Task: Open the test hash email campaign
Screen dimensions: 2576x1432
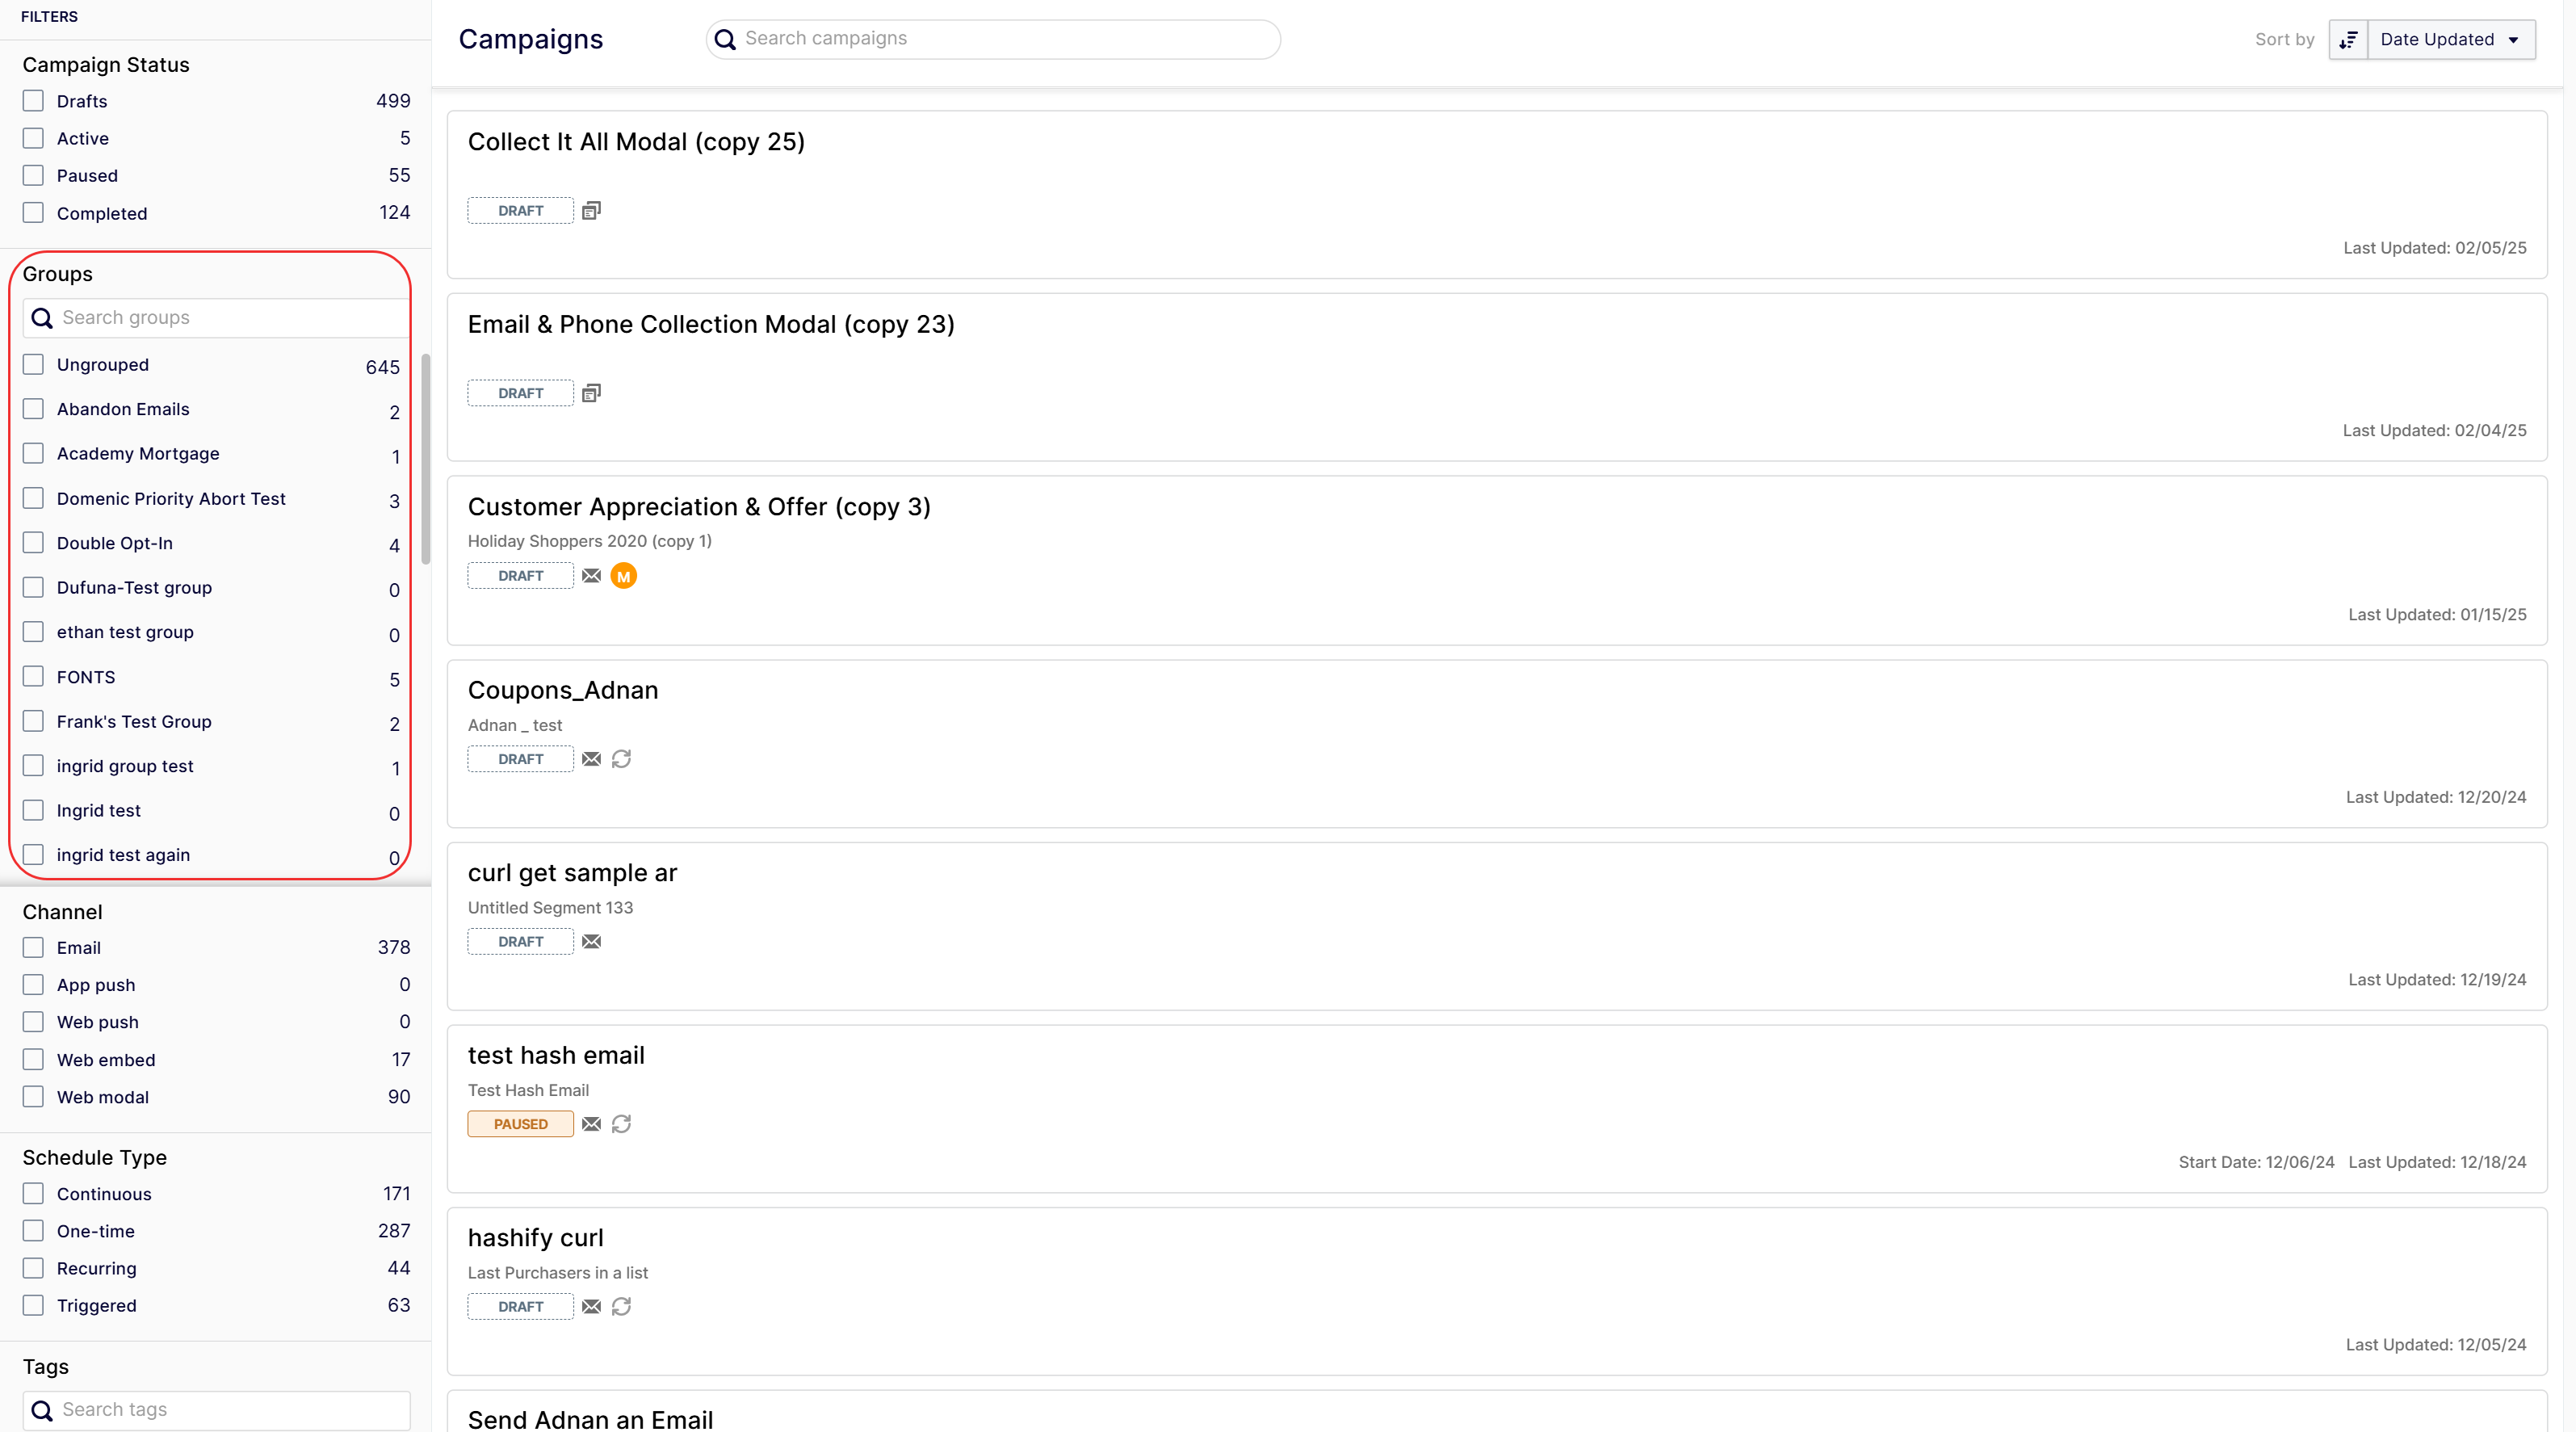Action: click(556, 1055)
